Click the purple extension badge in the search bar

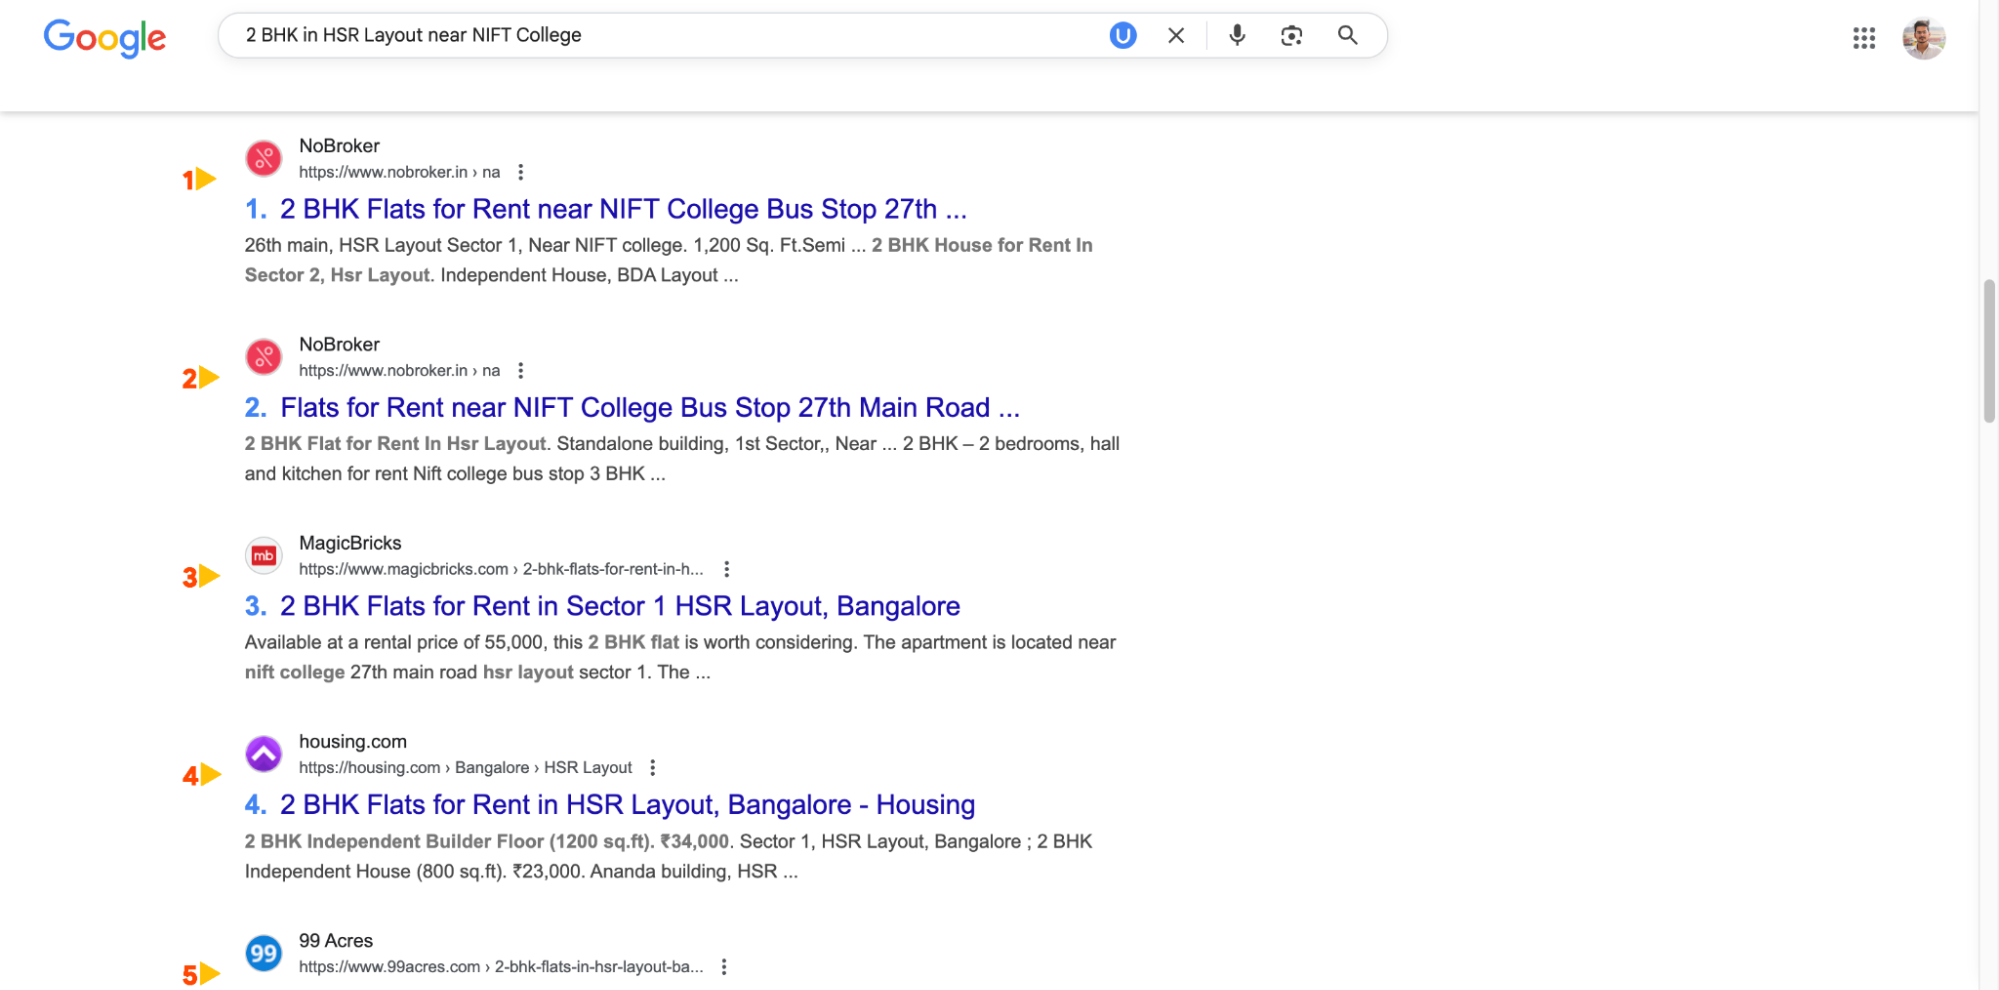pyautogui.click(x=1122, y=35)
